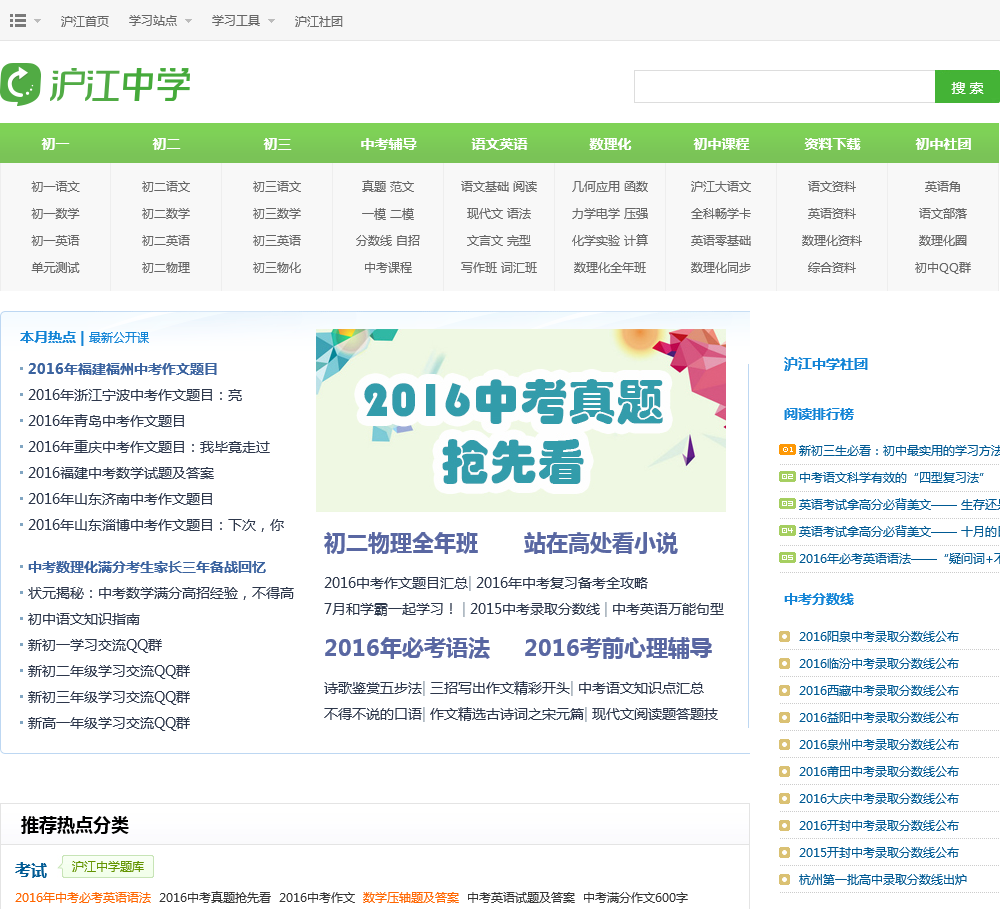Select the 初二 navigation tab

166,144
